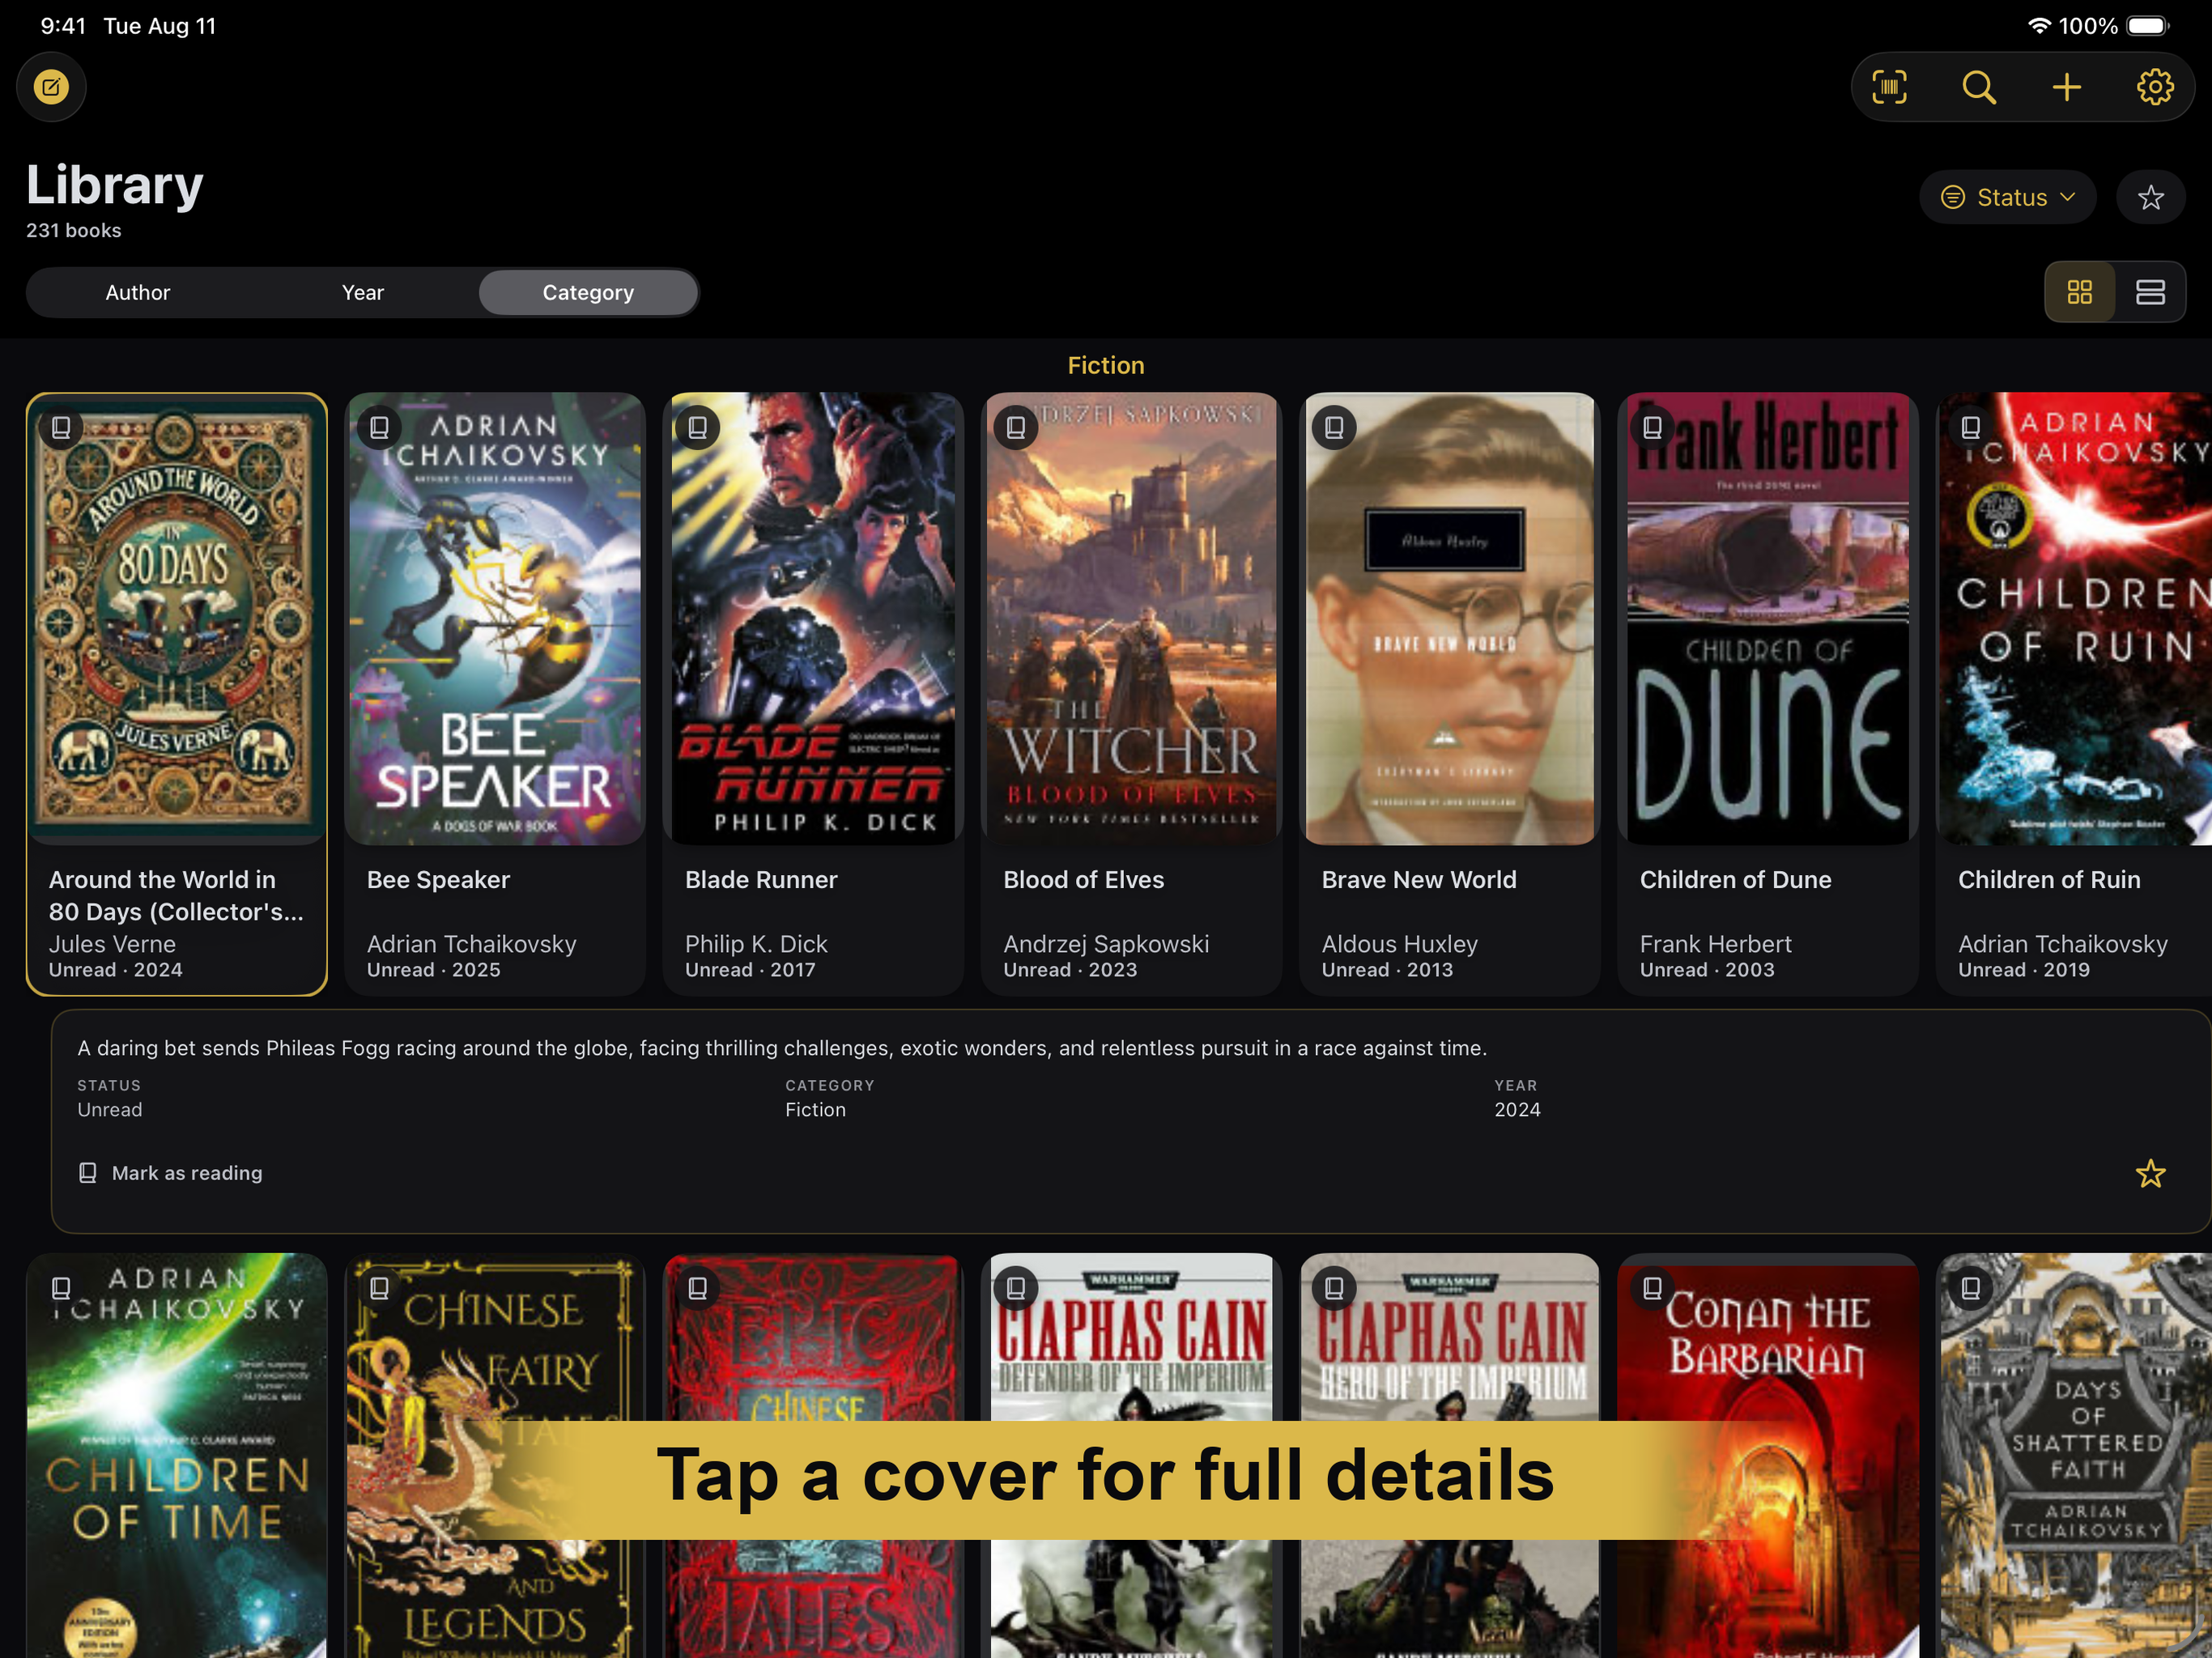
Task: Open the Bee Speaker cover
Action: coord(494,619)
